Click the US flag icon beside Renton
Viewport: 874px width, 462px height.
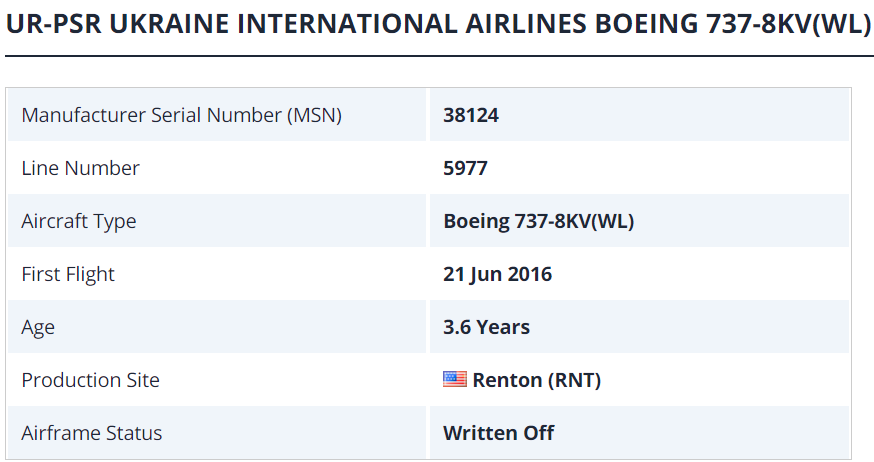[x=455, y=380]
